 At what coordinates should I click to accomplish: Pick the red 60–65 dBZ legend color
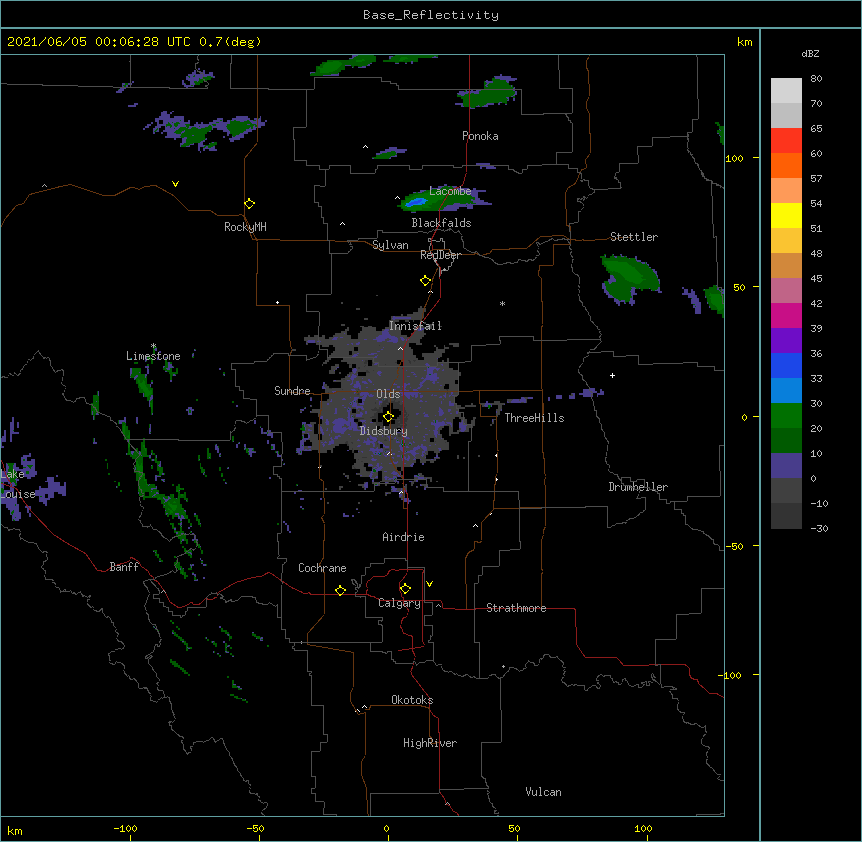click(x=786, y=140)
